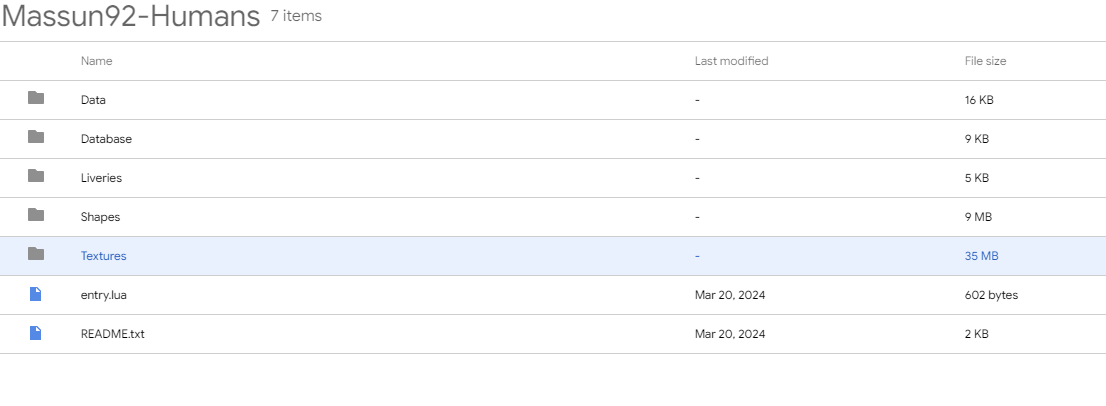Open entry.lua file name
The height and width of the screenshot is (406, 1106).
tap(104, 295)
